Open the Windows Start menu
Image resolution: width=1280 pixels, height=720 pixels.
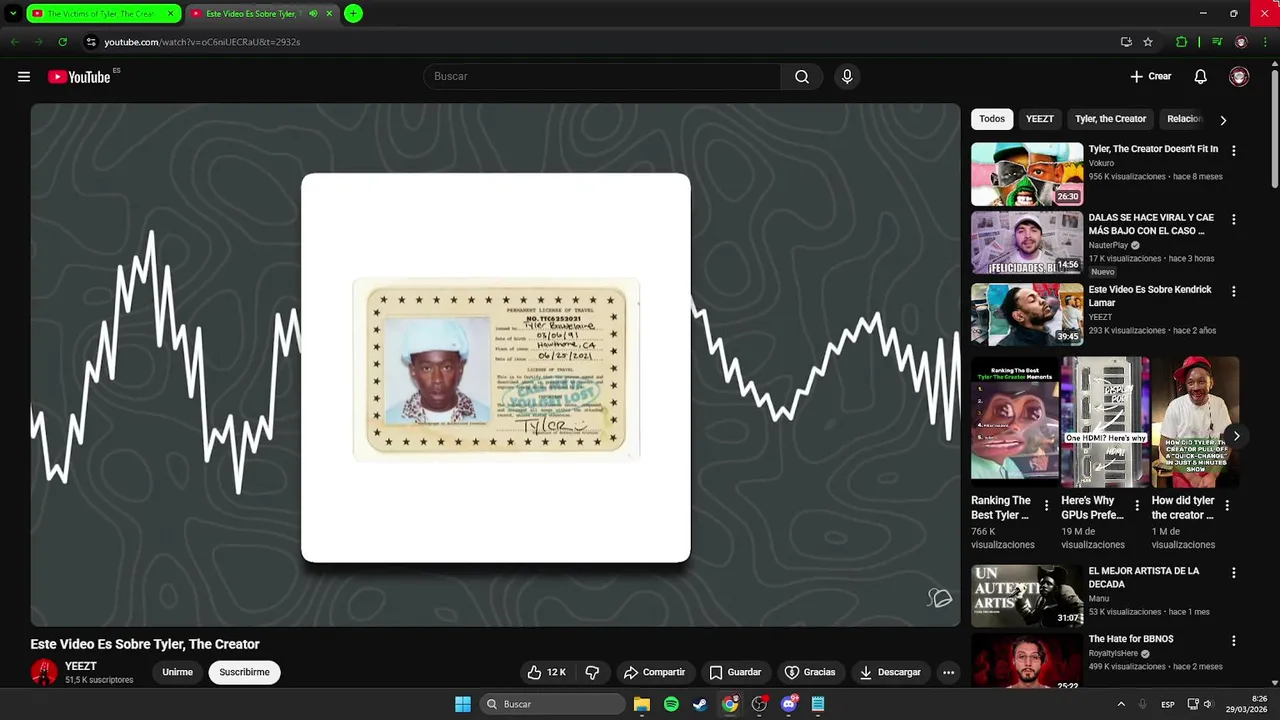[463, 704]
